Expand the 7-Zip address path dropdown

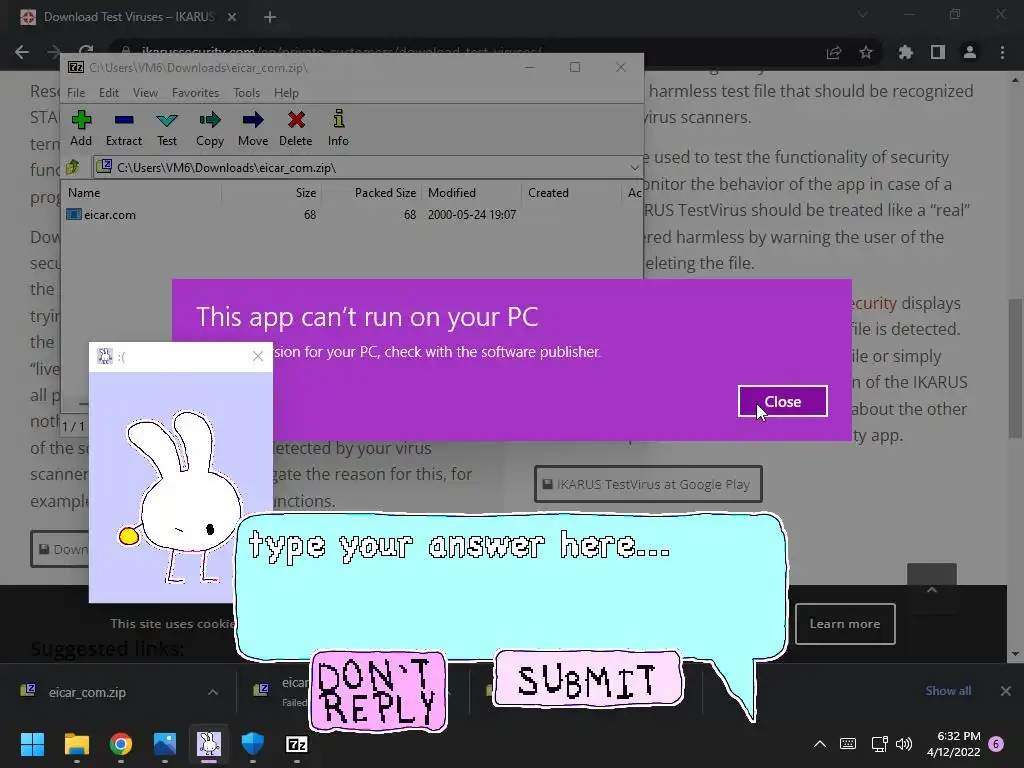tap(634, 168)
